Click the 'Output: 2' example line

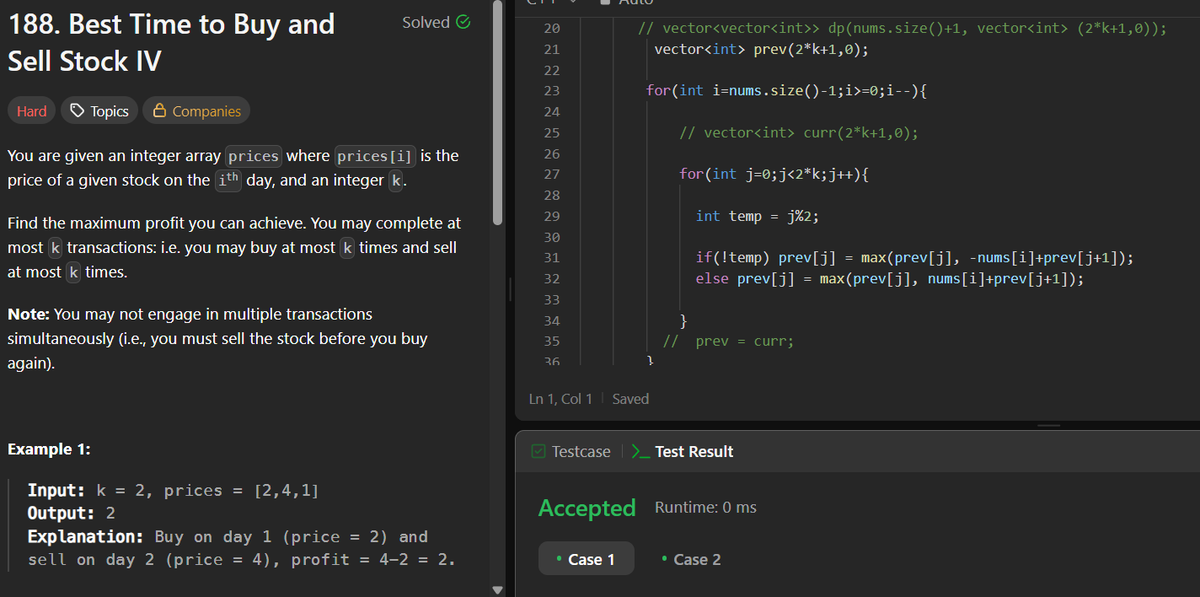coord(71,513)
